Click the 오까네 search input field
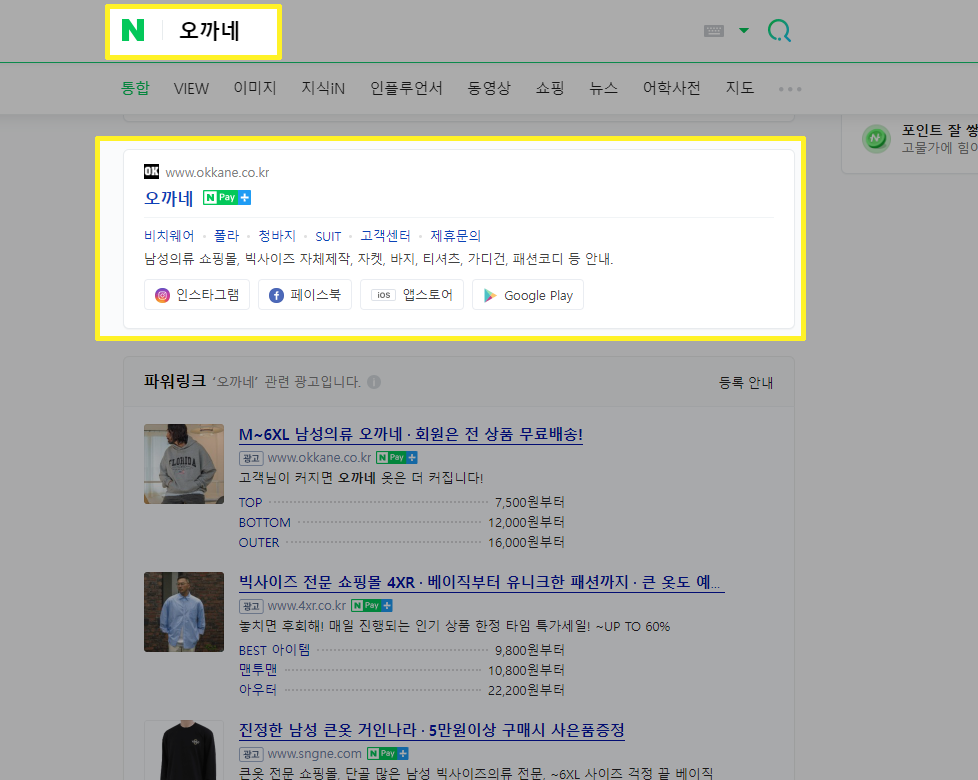The height and width of the screenshot is (780, 978). pyautogui.click(x=210, y=31)
